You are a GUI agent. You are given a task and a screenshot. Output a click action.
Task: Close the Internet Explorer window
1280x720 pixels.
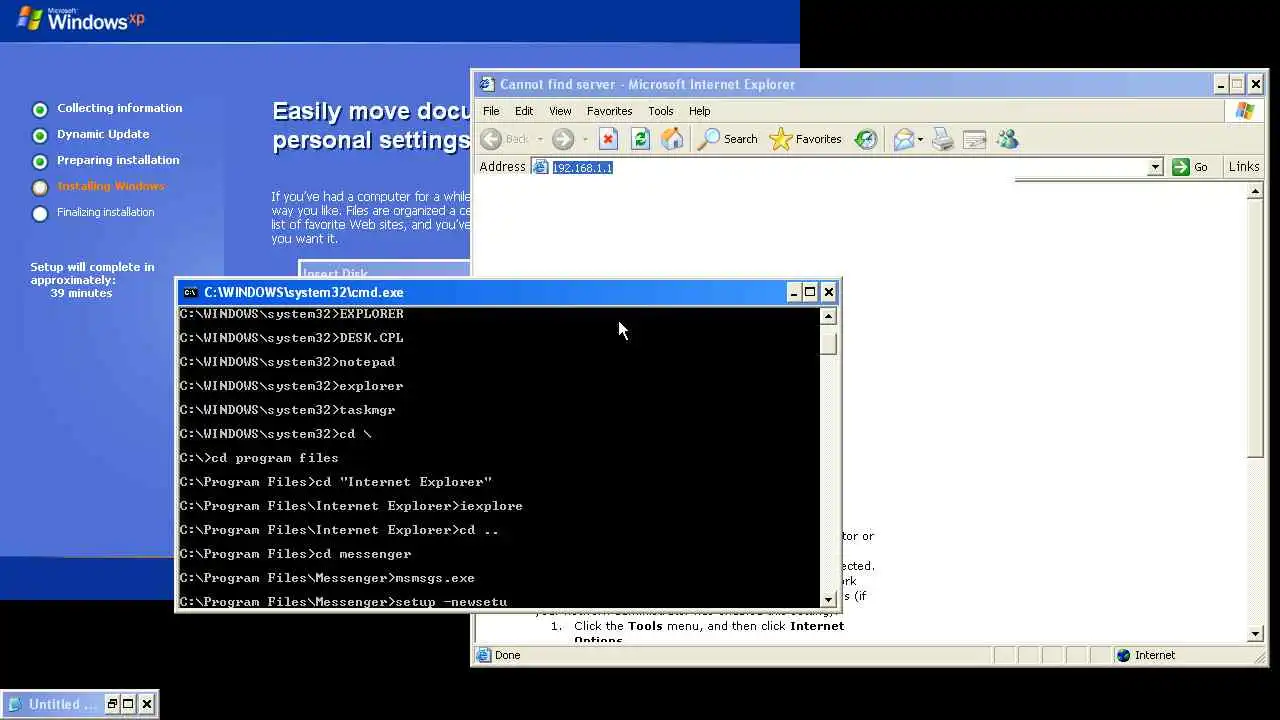click(1257, 84)
